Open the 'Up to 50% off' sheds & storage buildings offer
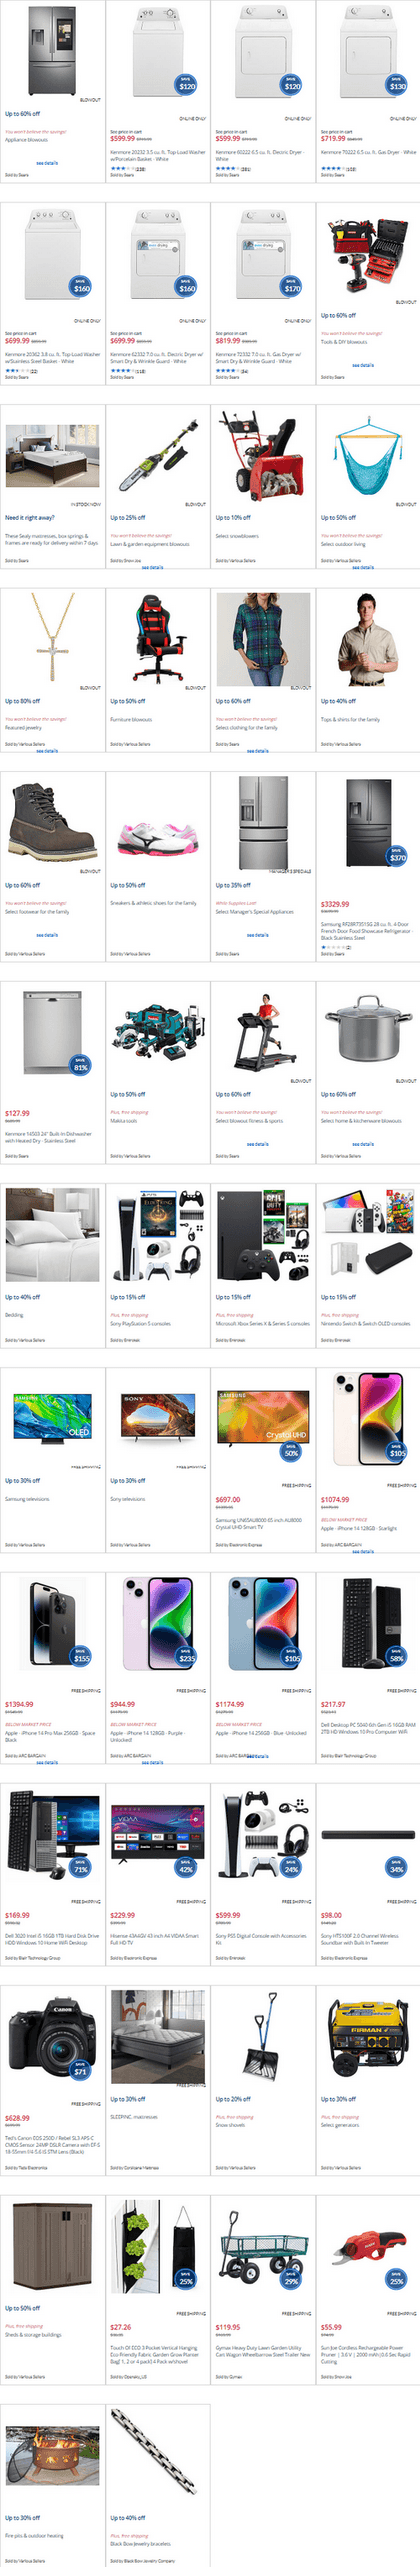The width and height of the screenshot is (420, 2567). point(22,2308)
